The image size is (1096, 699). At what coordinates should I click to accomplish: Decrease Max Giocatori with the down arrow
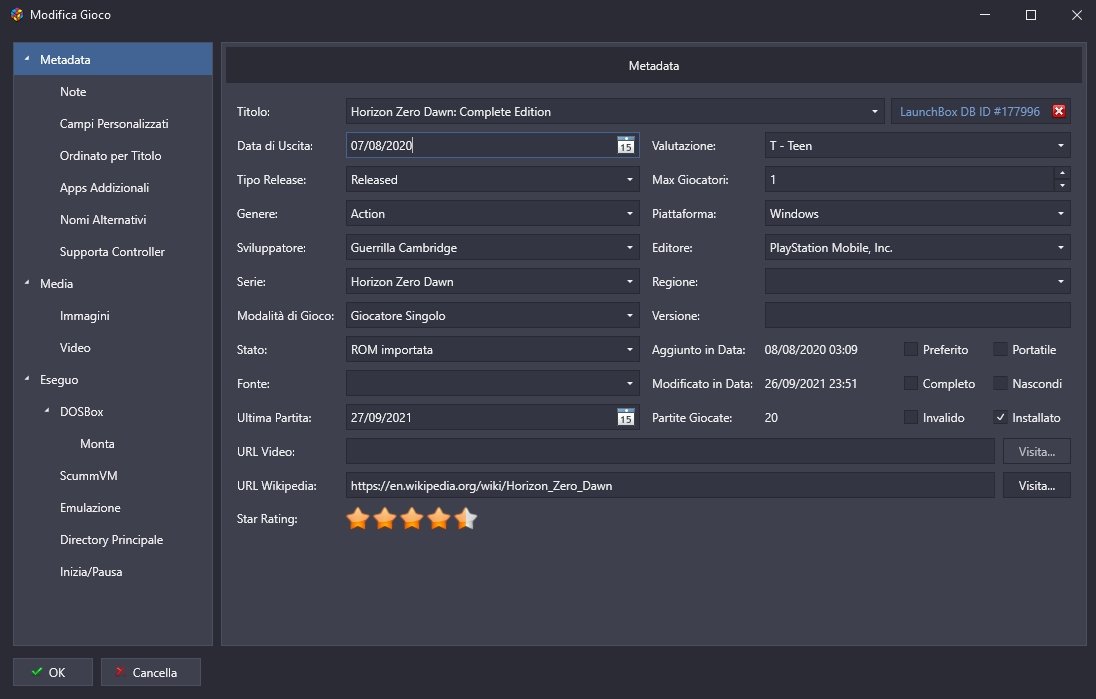coord(1062,186)
